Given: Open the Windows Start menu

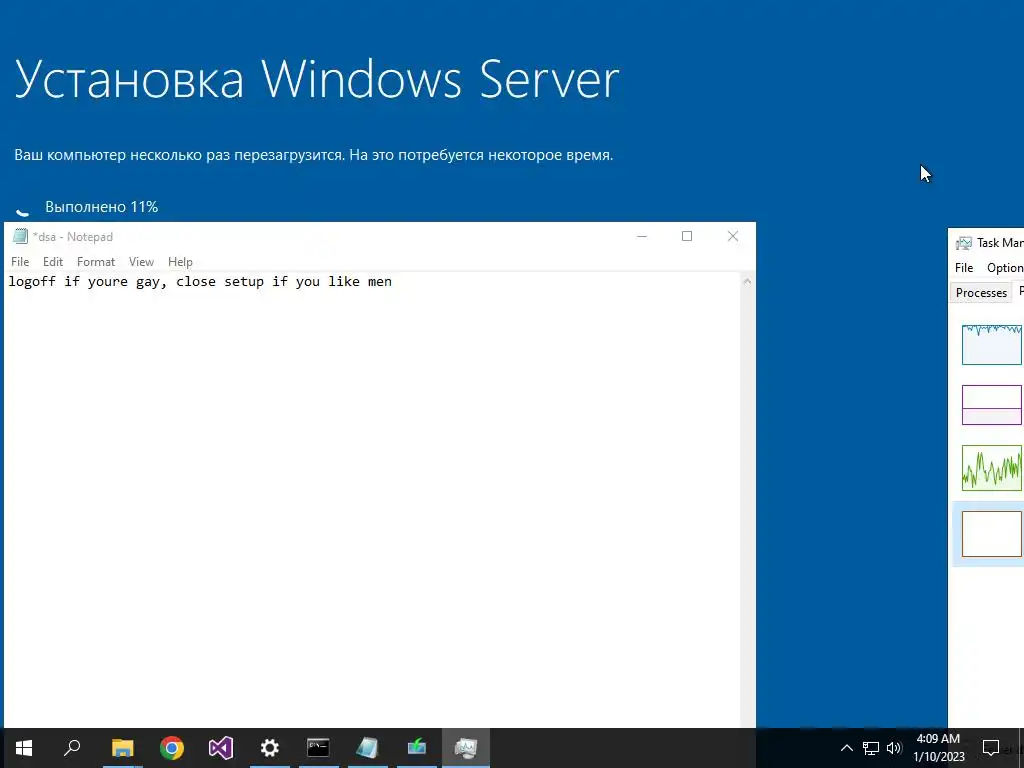Looking at the screenshot, I should click(24, 748).
